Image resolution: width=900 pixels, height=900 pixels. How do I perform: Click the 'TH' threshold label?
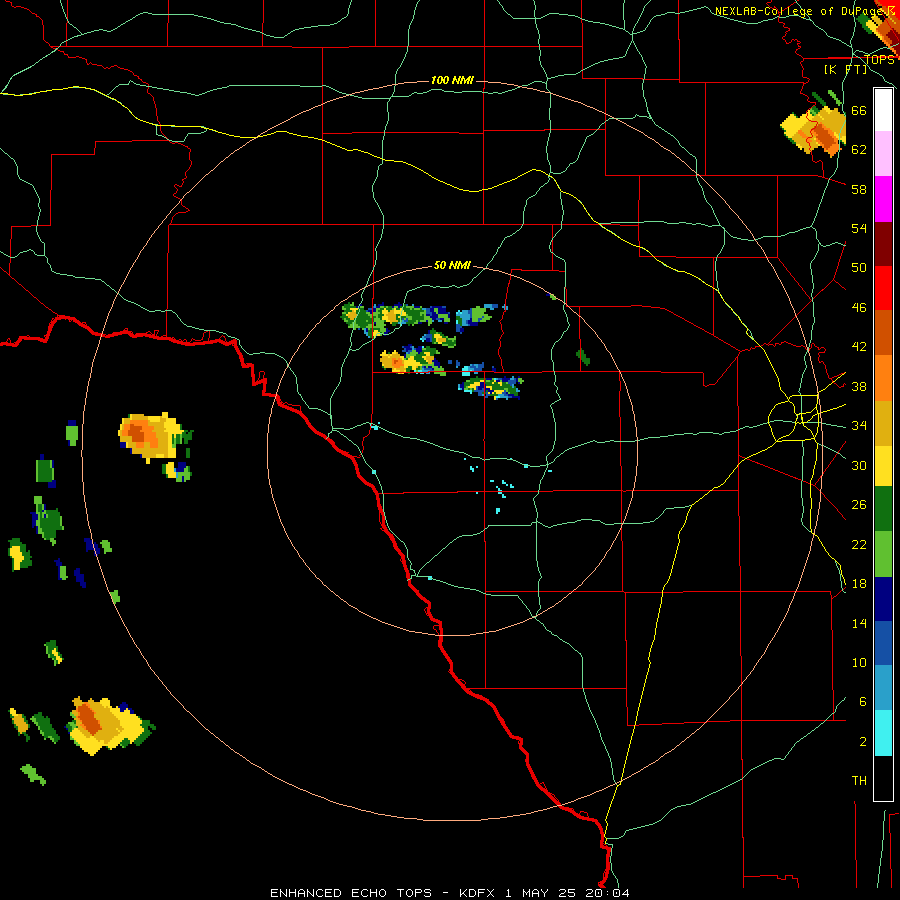pyautogui.click(x=859, y=781)
